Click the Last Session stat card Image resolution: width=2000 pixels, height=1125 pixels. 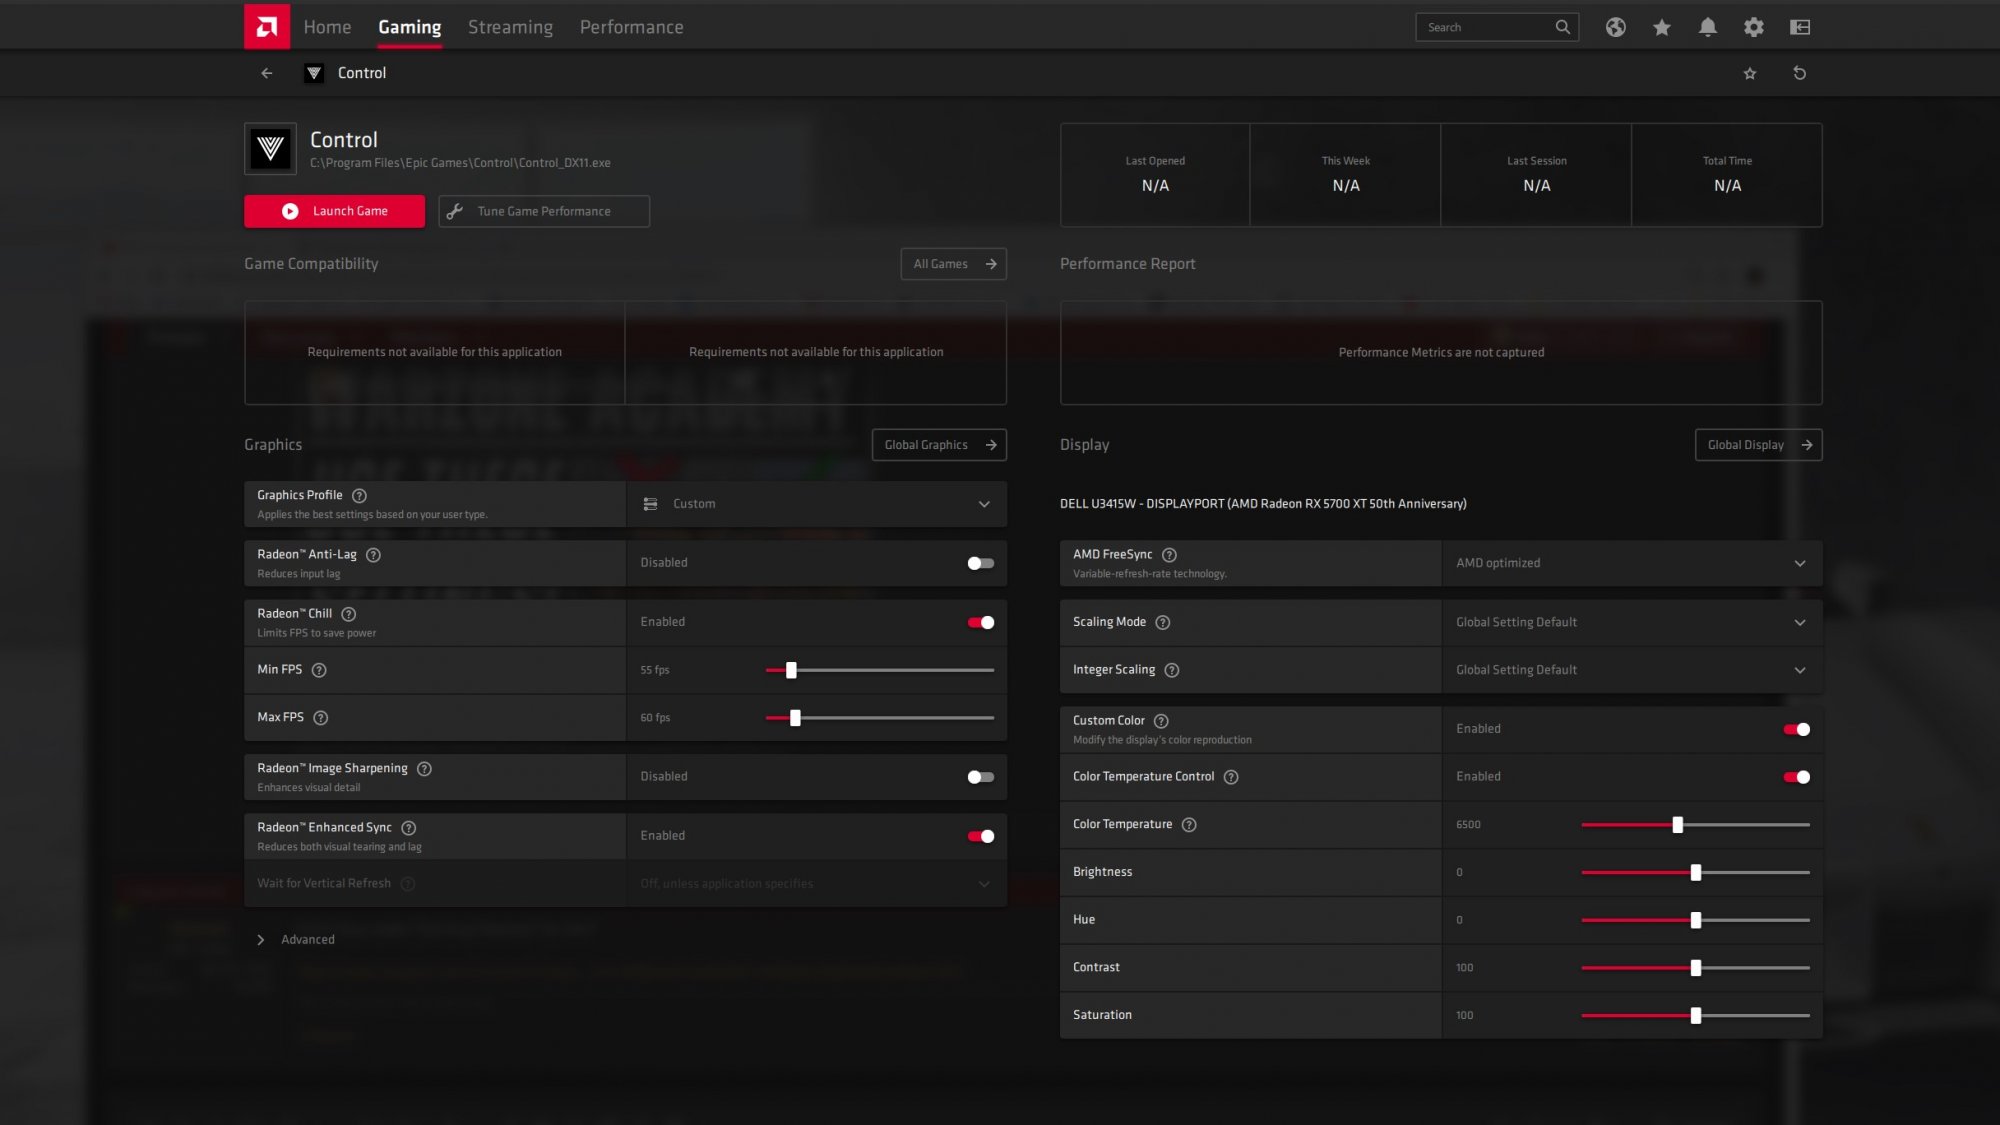tap(1536, 175)
